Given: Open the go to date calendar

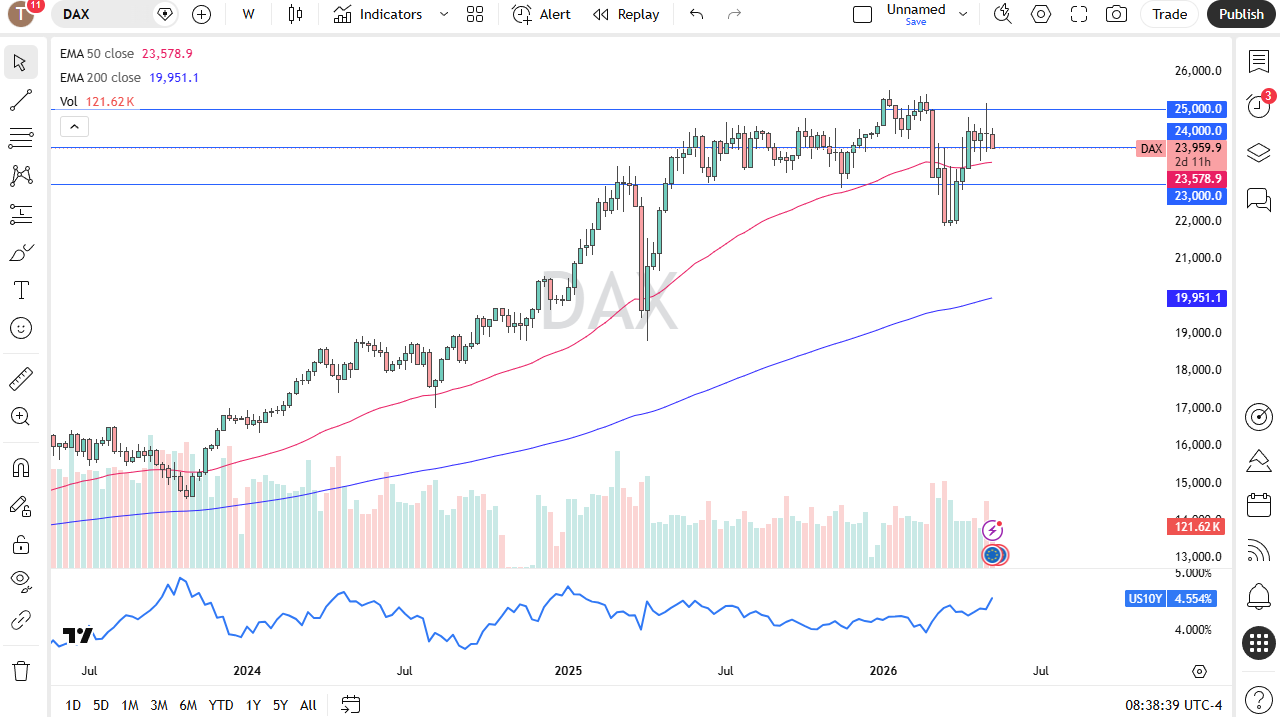Looking at the screenshot, I should [x=350, y=705].
